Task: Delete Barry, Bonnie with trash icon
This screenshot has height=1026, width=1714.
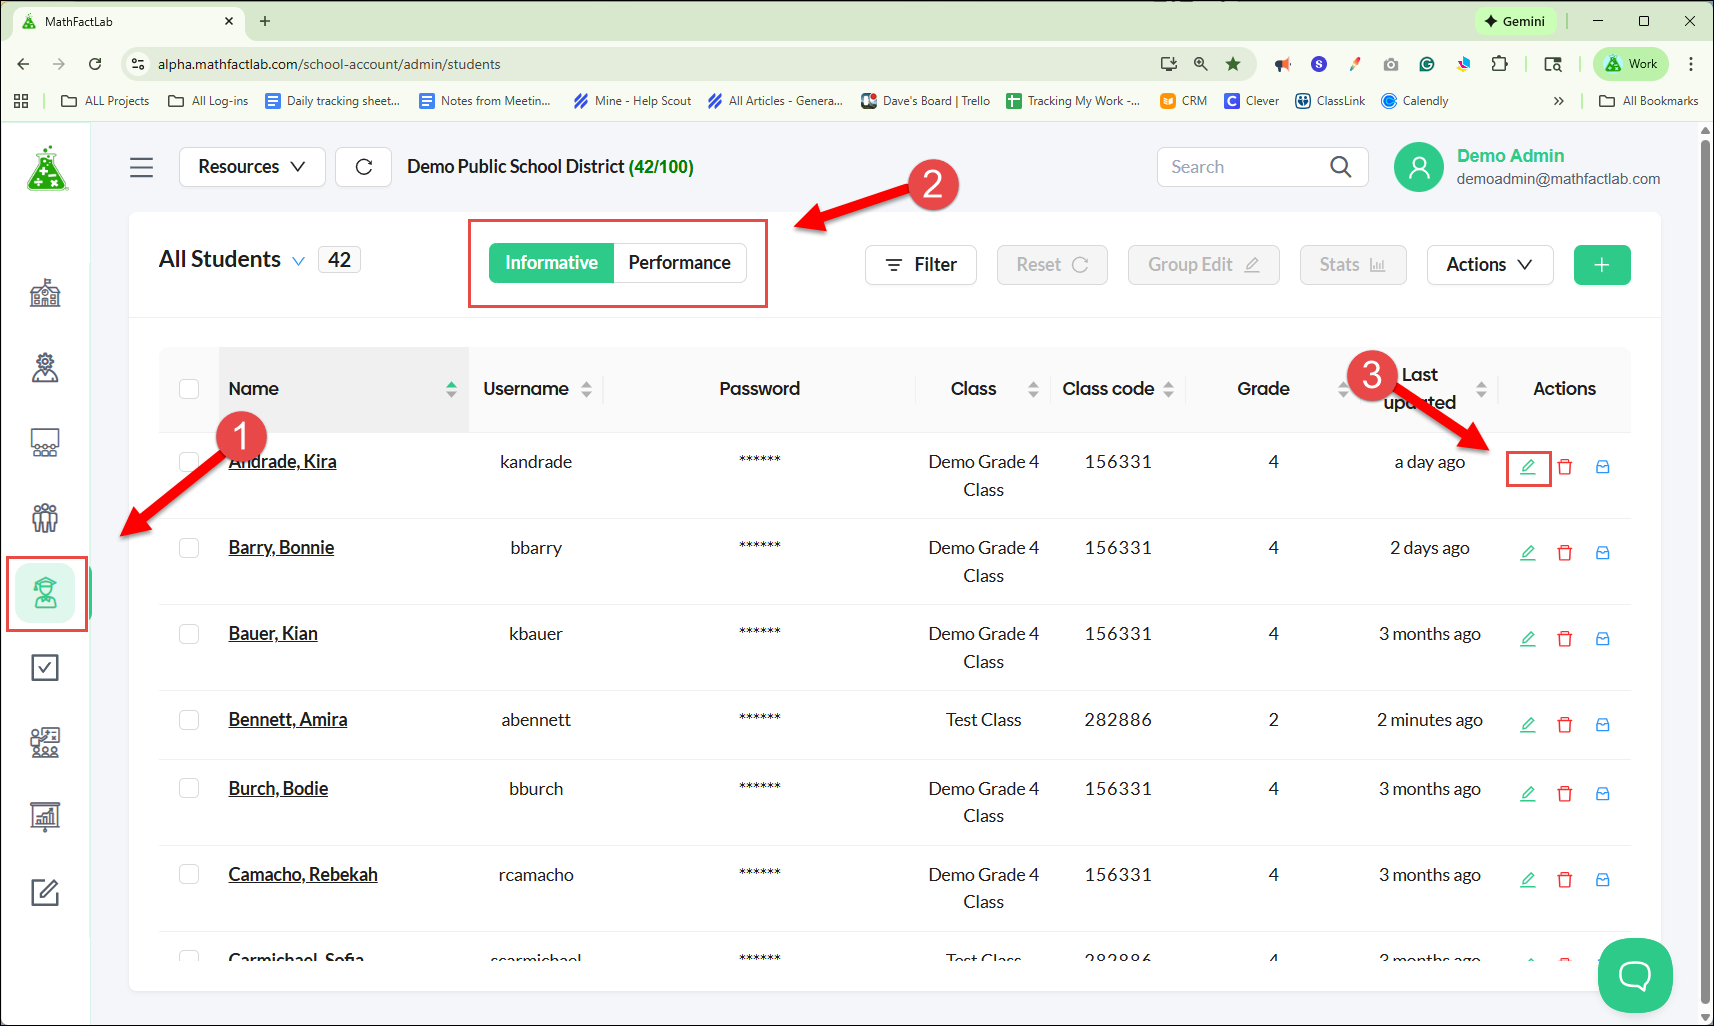Action: 1565,553
